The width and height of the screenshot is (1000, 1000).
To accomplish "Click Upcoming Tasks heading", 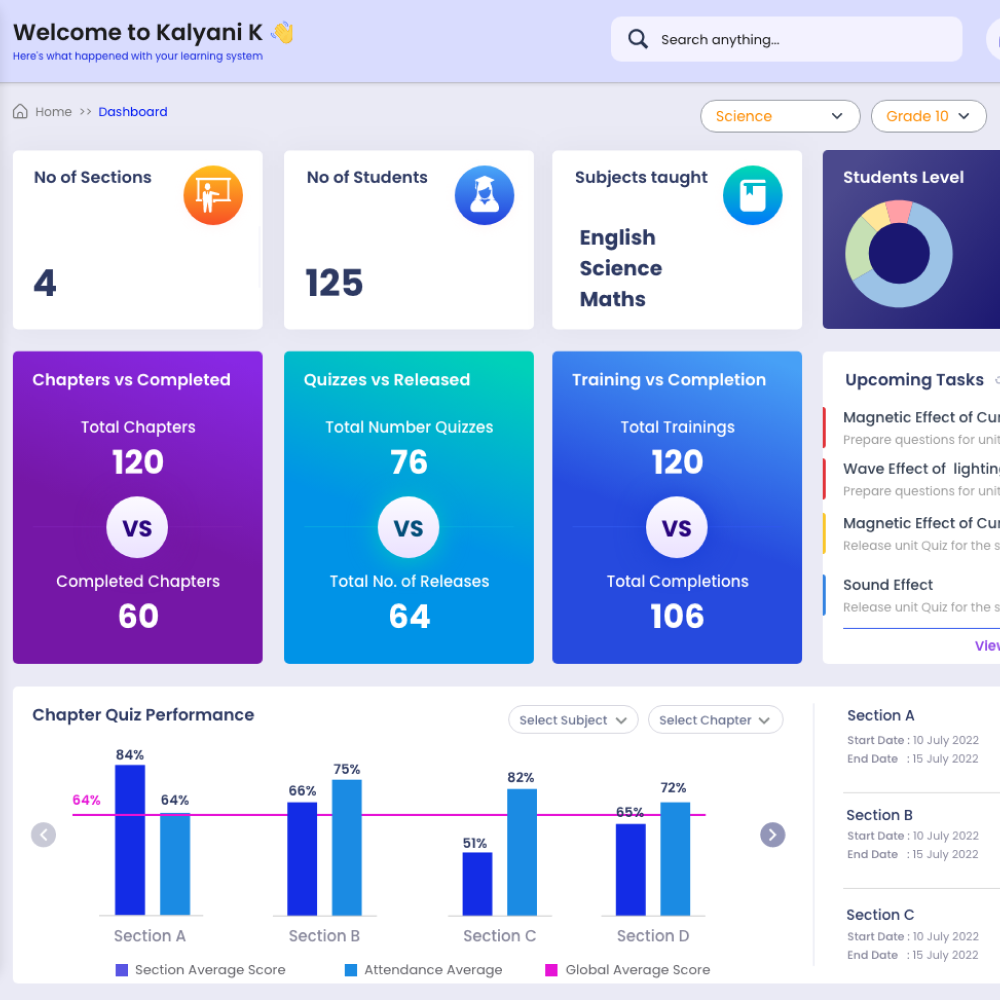I will pyautogui.click(x=915, y=380).
